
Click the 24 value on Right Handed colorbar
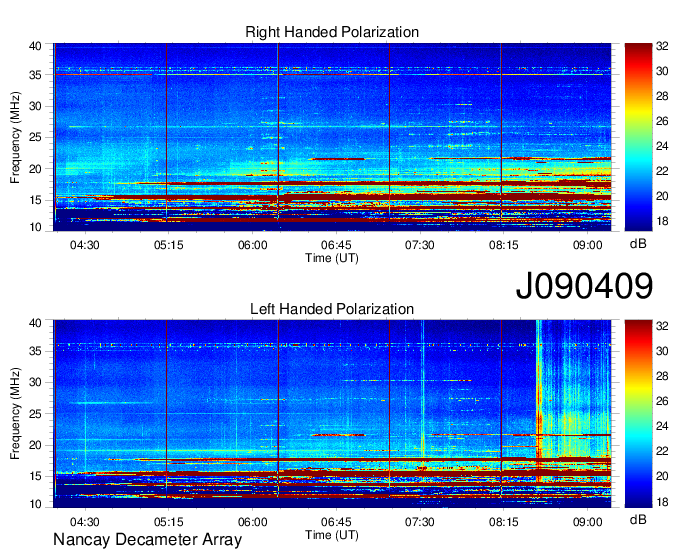pos(662,147)
